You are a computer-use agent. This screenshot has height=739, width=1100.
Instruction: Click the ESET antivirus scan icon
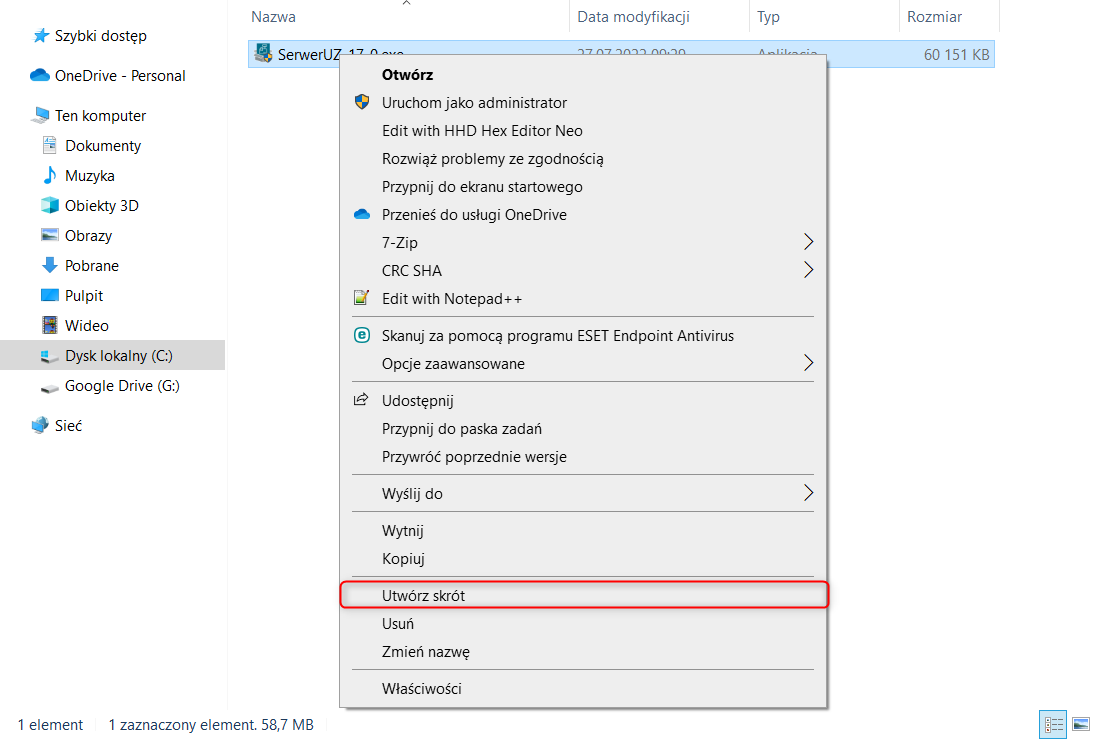point(362,336)
